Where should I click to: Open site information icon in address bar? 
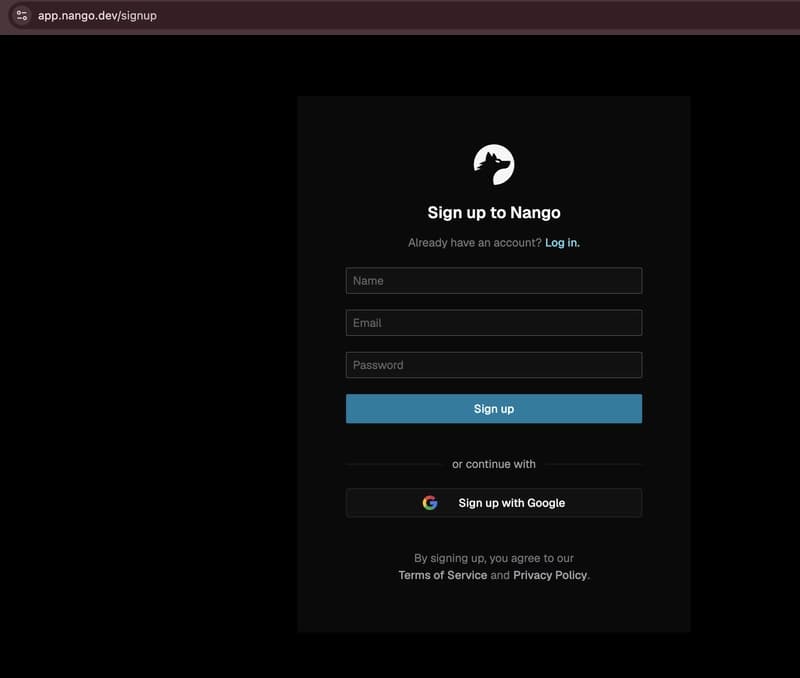click(x=22, y=15)
